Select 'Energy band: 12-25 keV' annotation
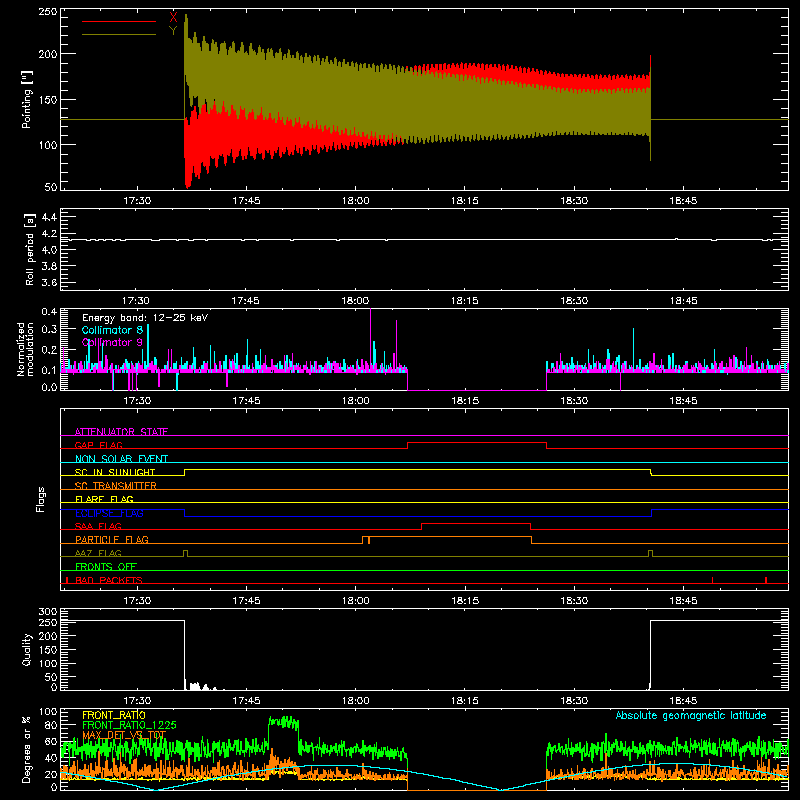This screenshot has height=800, width=800. point(145,317)
